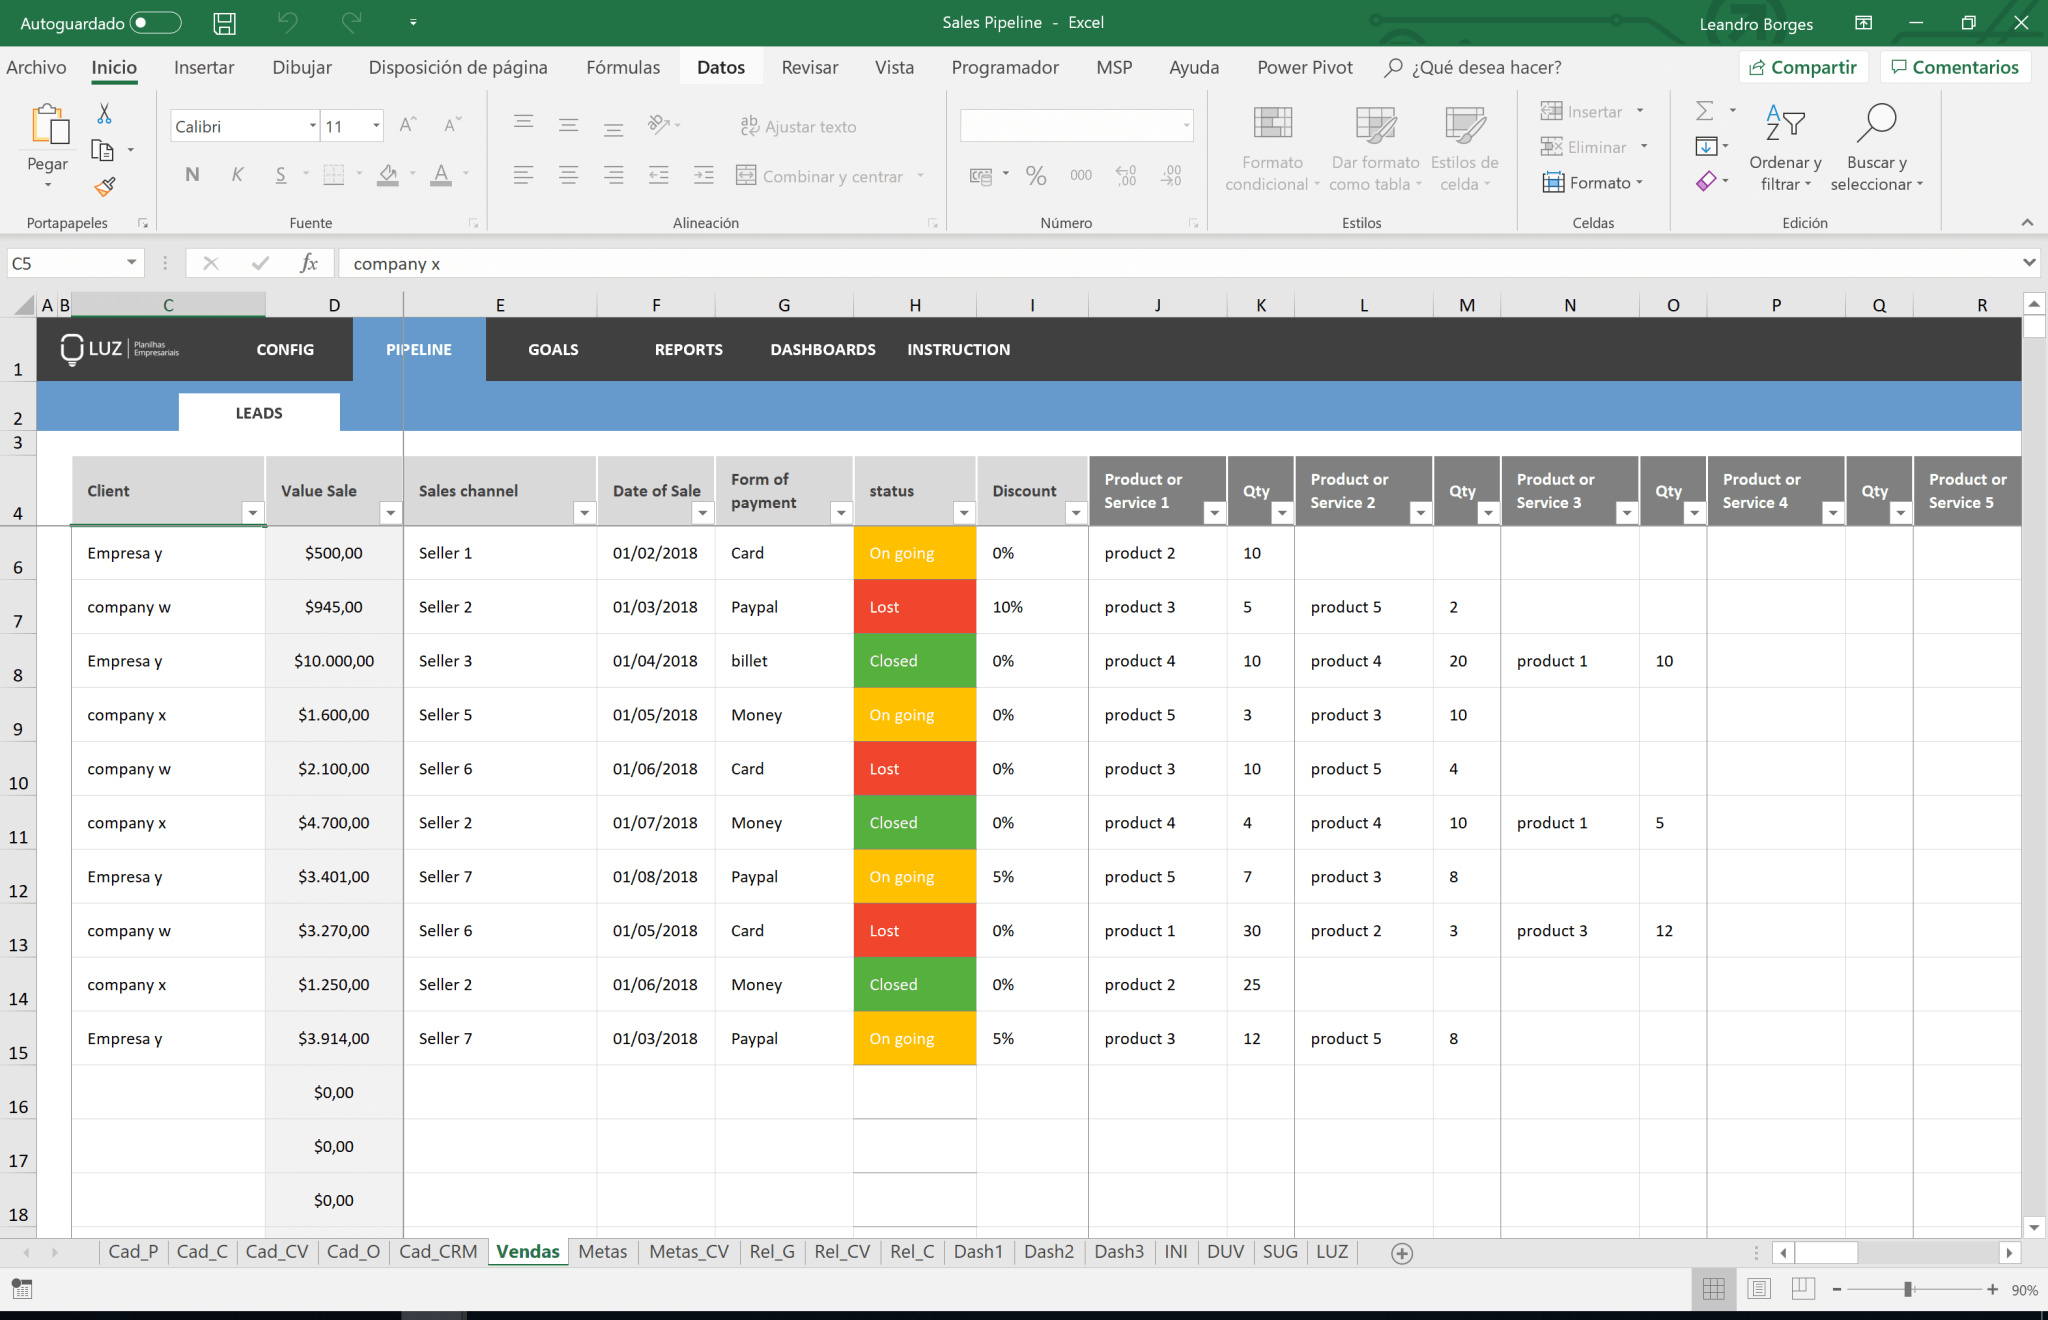Open the Client column filter dropdown
This screenshot has width=2048, height=1320.
[x=254, y=513]
